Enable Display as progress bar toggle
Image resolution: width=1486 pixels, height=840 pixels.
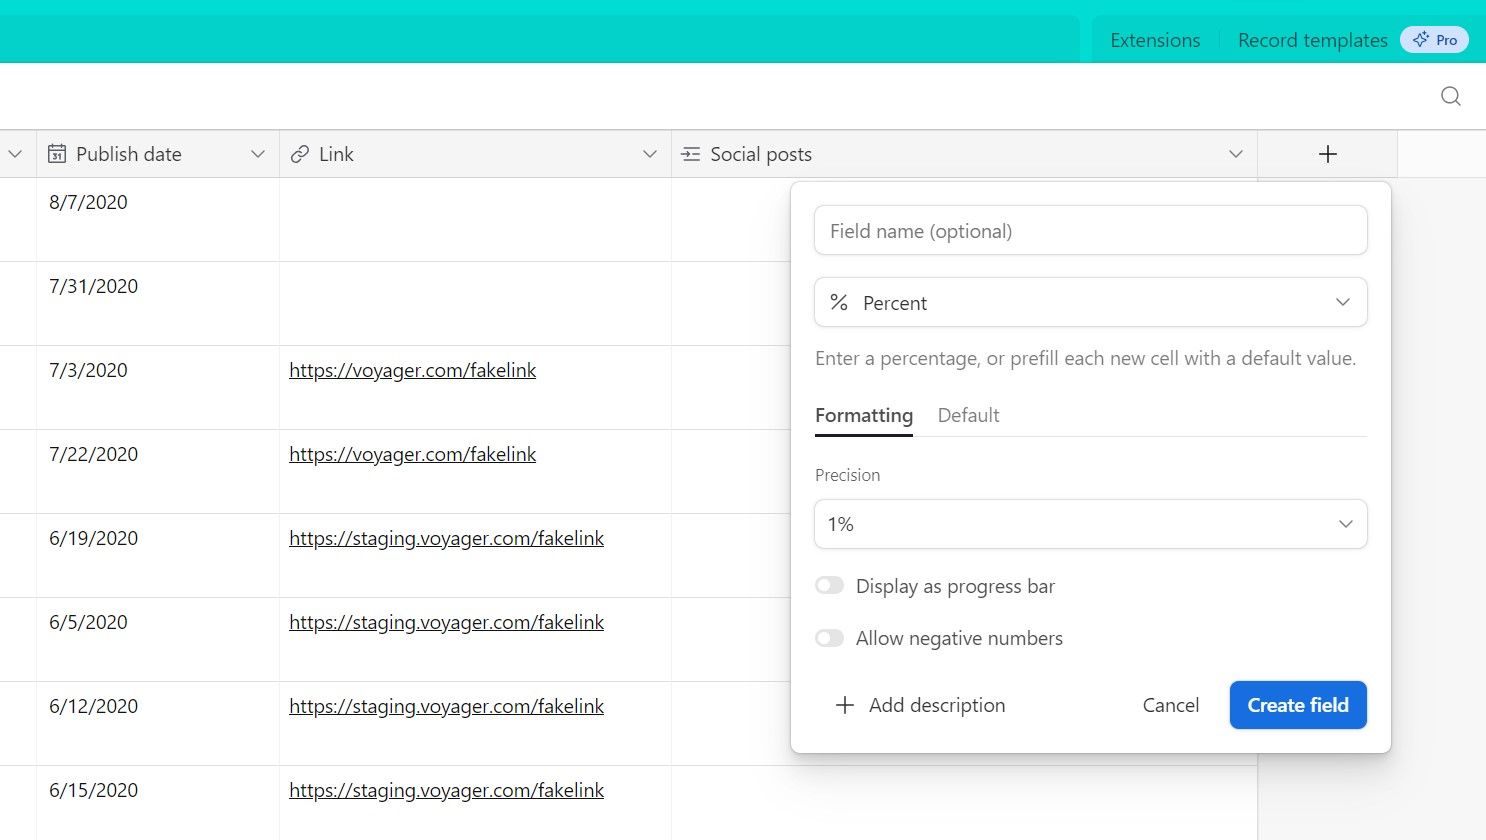tap(829, 586)
